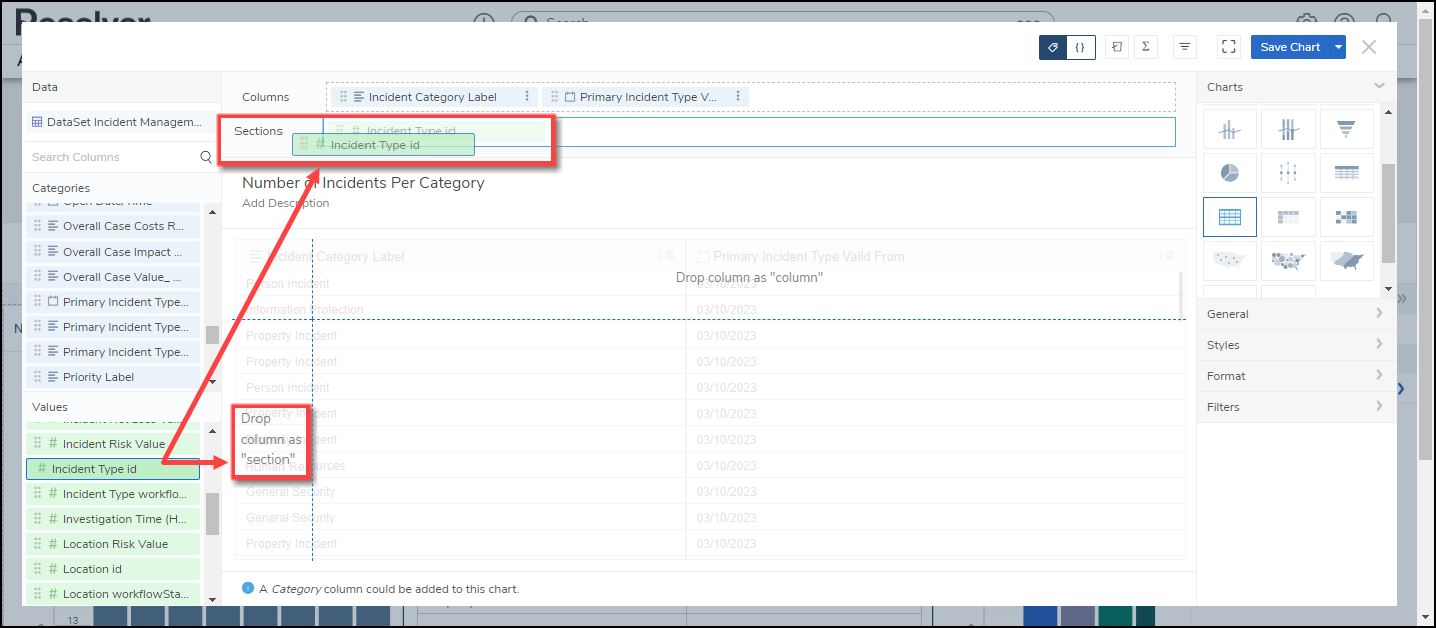This screenshot has width=1436, height=628.
Task: Select Investigation Time (H... value column
Action: coord(113,519)
